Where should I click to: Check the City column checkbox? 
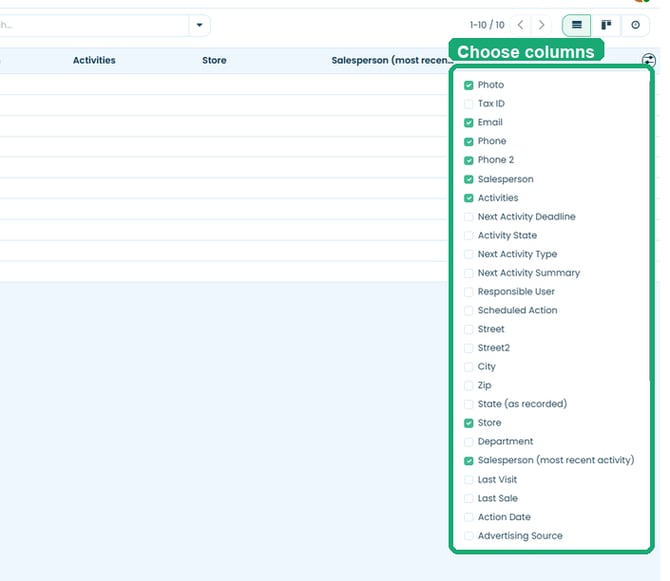point(469,367)
